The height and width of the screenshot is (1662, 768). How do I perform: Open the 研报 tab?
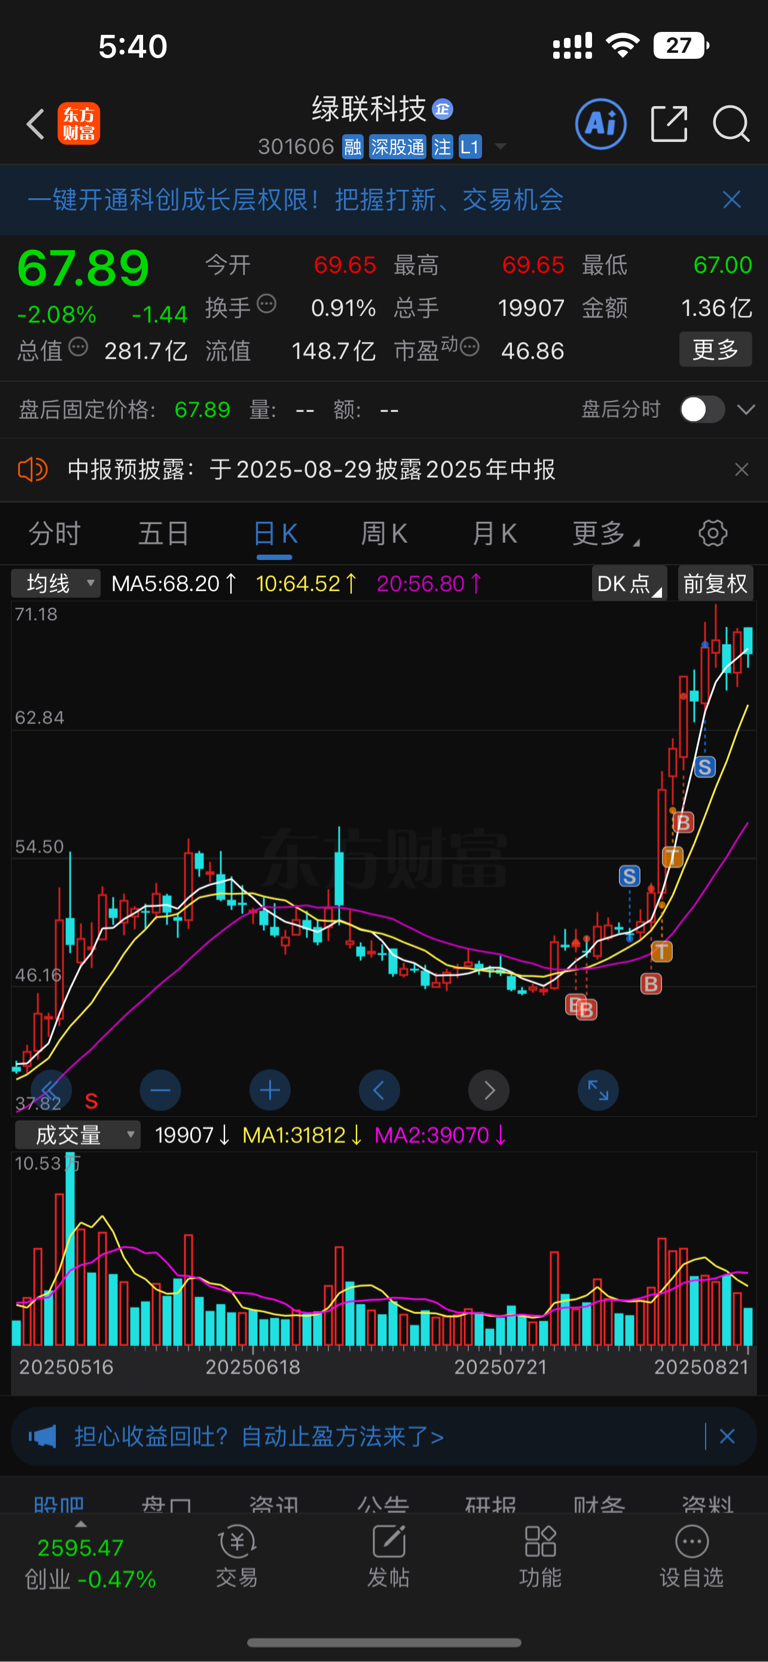[491, 1503]
